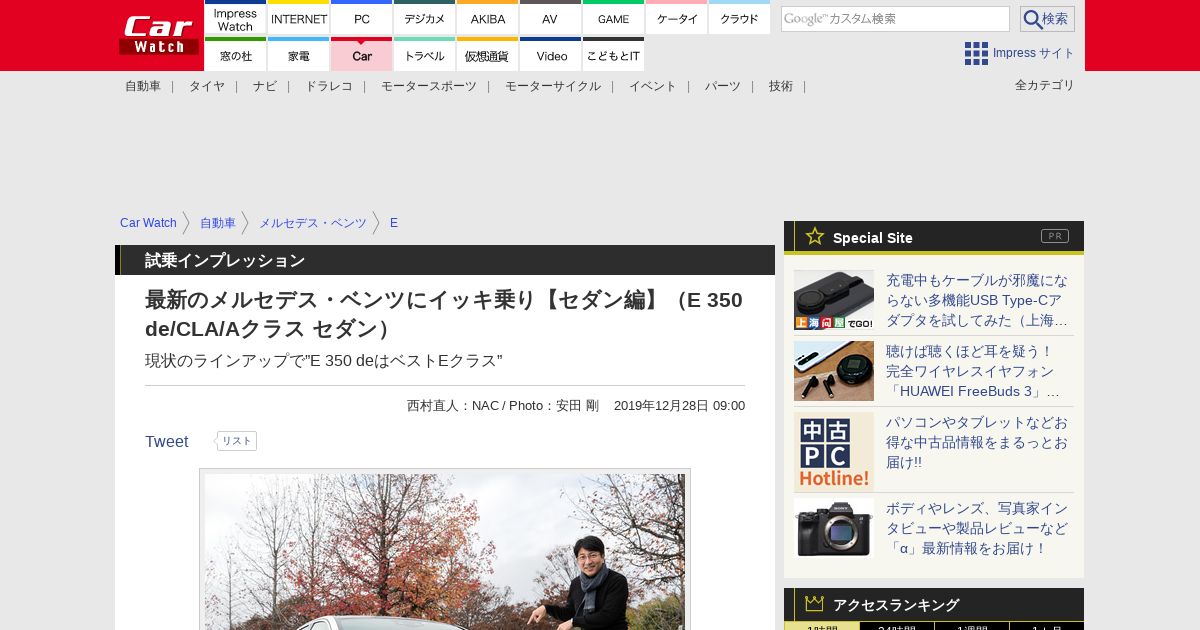Select the 1ヶ月 ranking tab

pyautogui.click(x=1047, y=627)
